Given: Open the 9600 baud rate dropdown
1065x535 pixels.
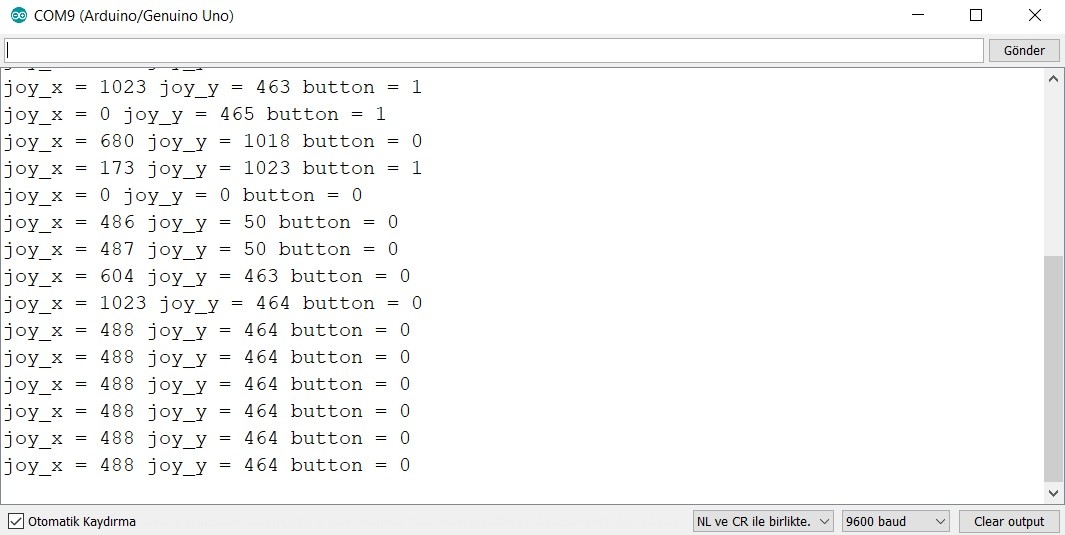Looking at the screenshot, I should (x=896, y=521).
